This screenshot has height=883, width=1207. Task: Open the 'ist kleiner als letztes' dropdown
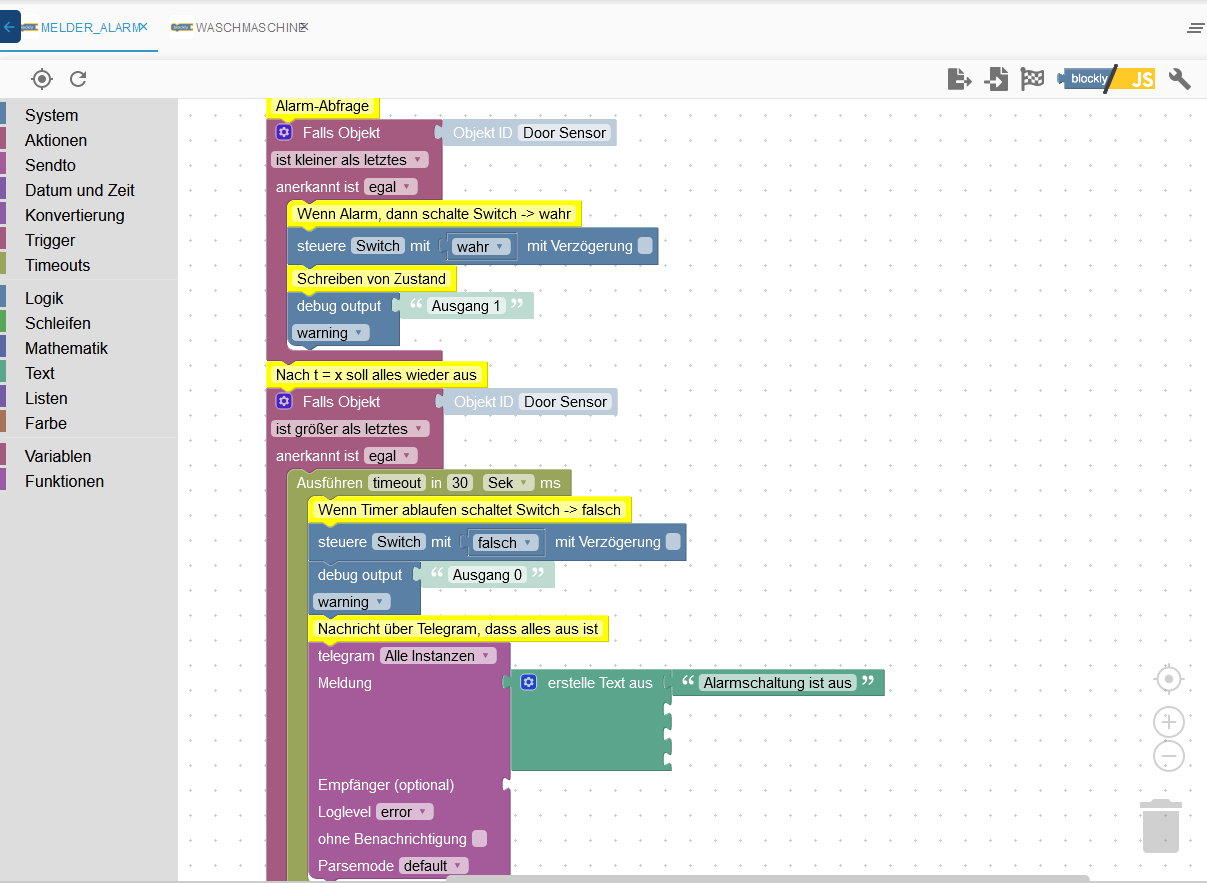(x=350, y=160)
